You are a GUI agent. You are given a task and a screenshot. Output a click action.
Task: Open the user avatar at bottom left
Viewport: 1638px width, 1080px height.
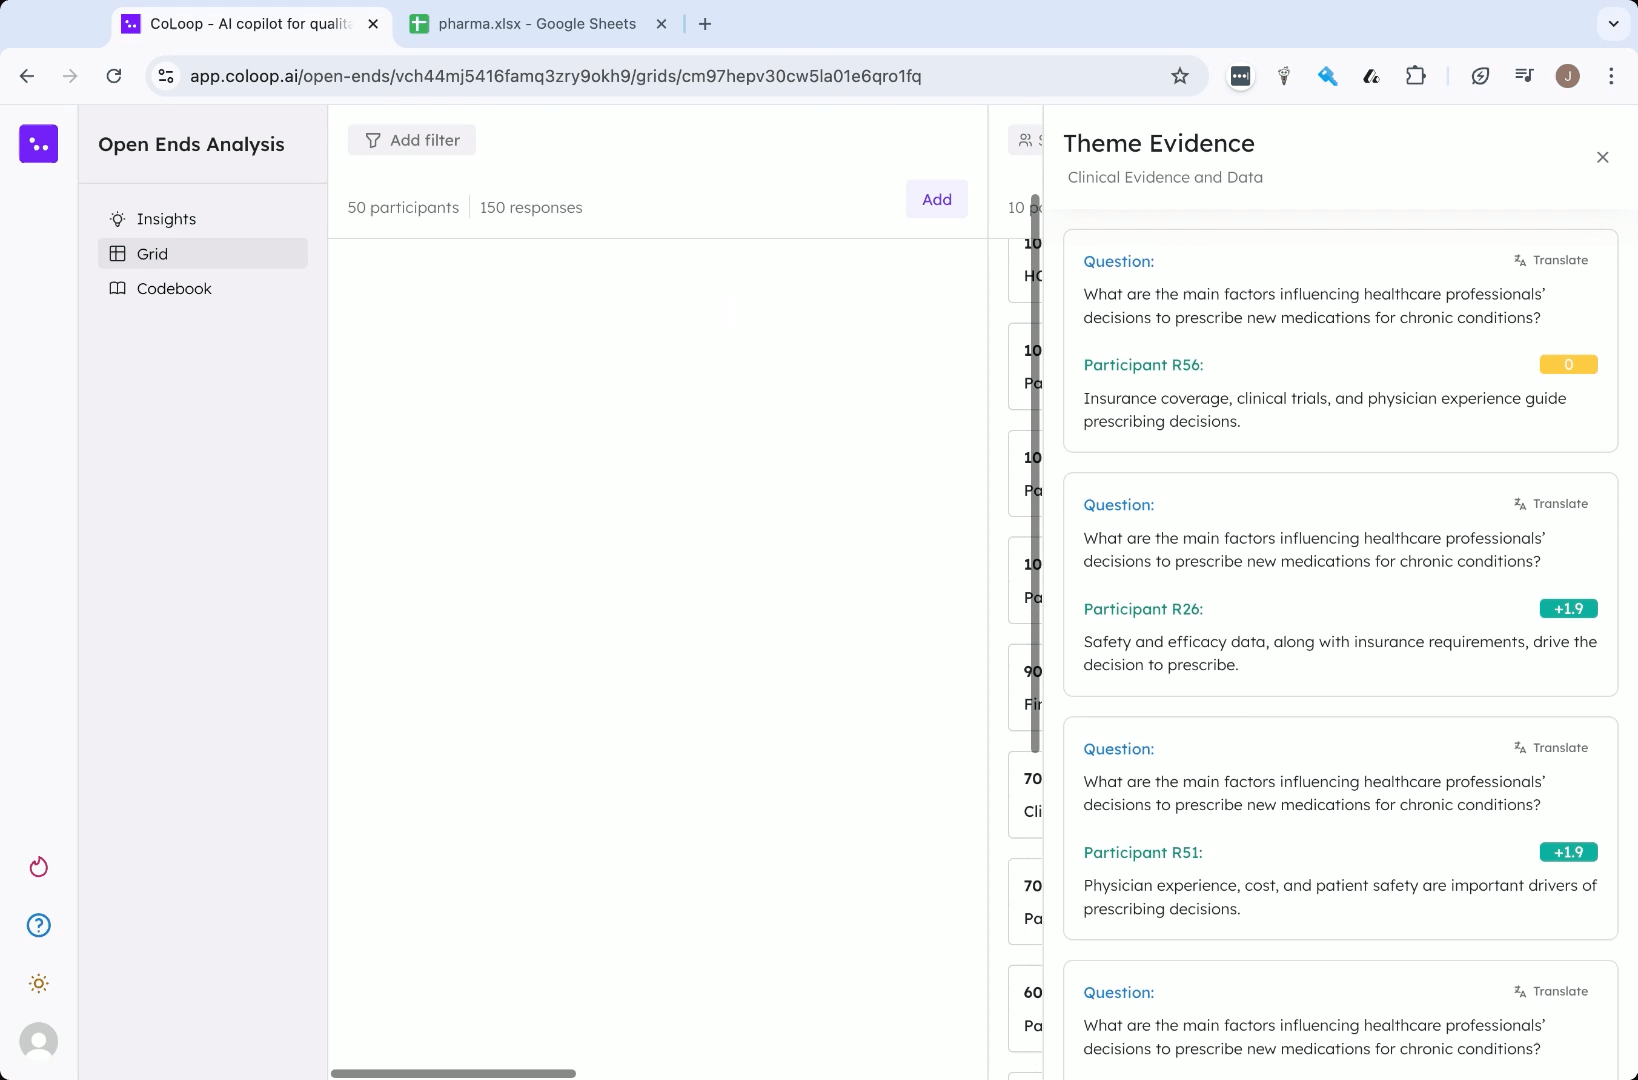pyautogui.click(x=39, y=1042)
